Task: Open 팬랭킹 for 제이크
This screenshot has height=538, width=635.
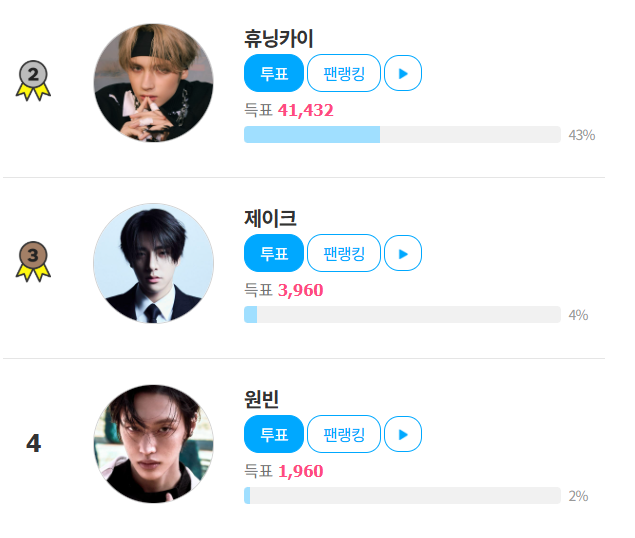Action: click(x=343, y=254)
